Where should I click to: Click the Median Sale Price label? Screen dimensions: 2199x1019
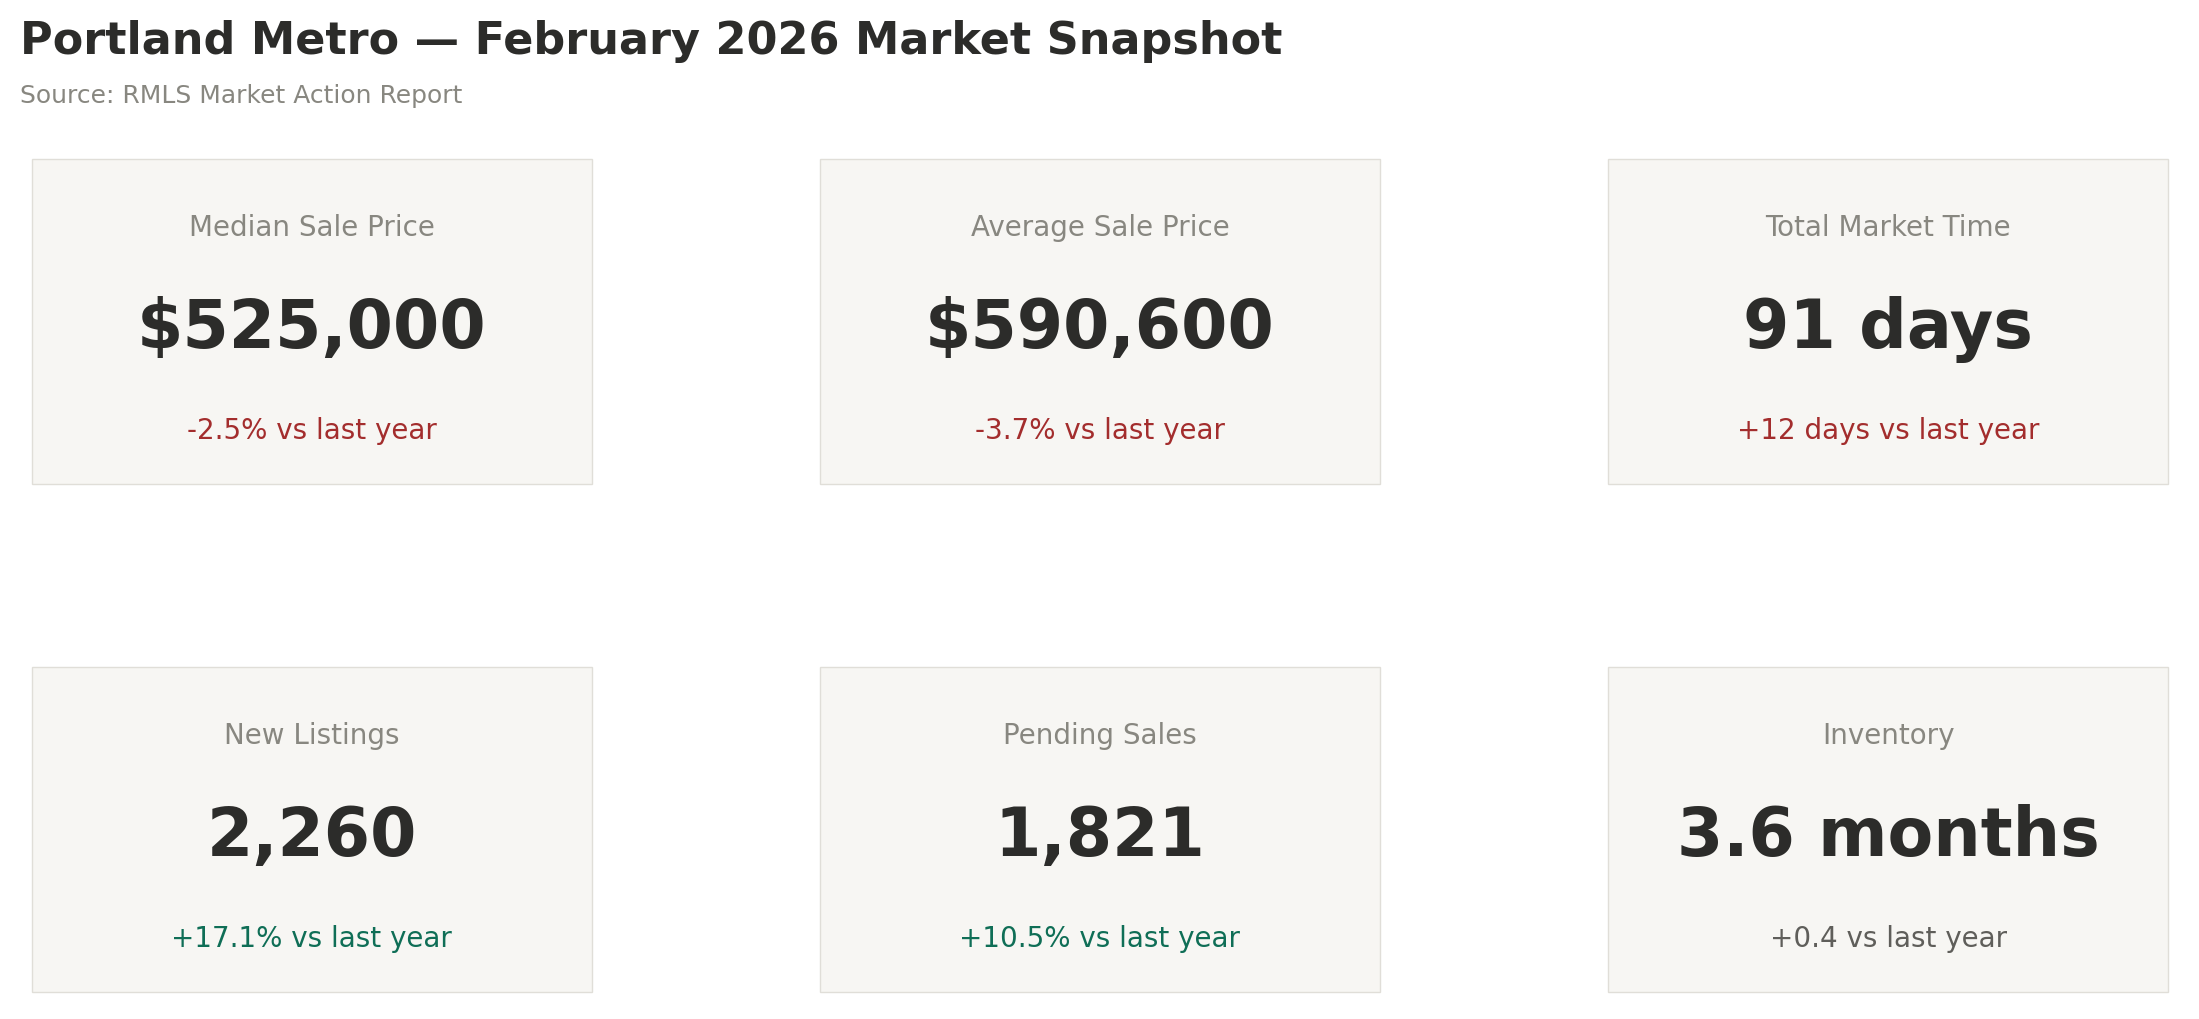(x=312, y=227)
